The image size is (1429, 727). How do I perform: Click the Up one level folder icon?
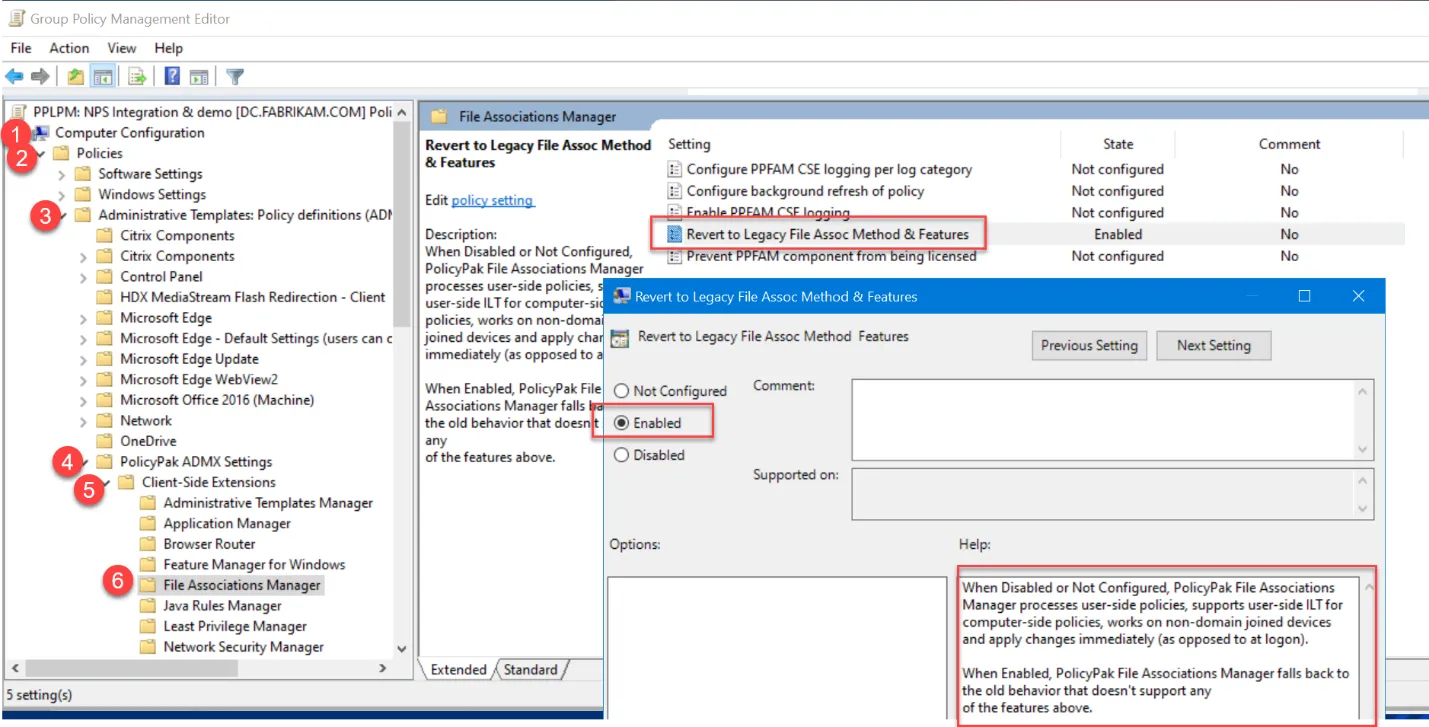click(x=76, y=76)
